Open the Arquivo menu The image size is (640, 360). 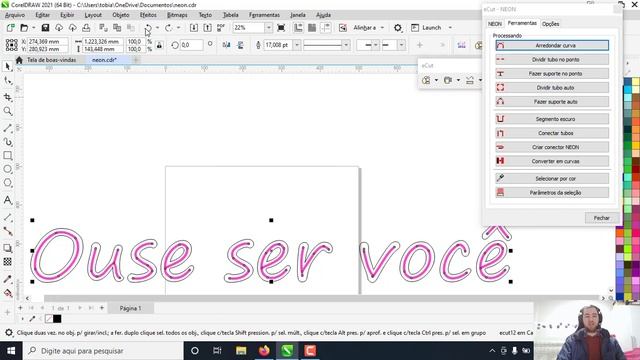coord(15,15)
